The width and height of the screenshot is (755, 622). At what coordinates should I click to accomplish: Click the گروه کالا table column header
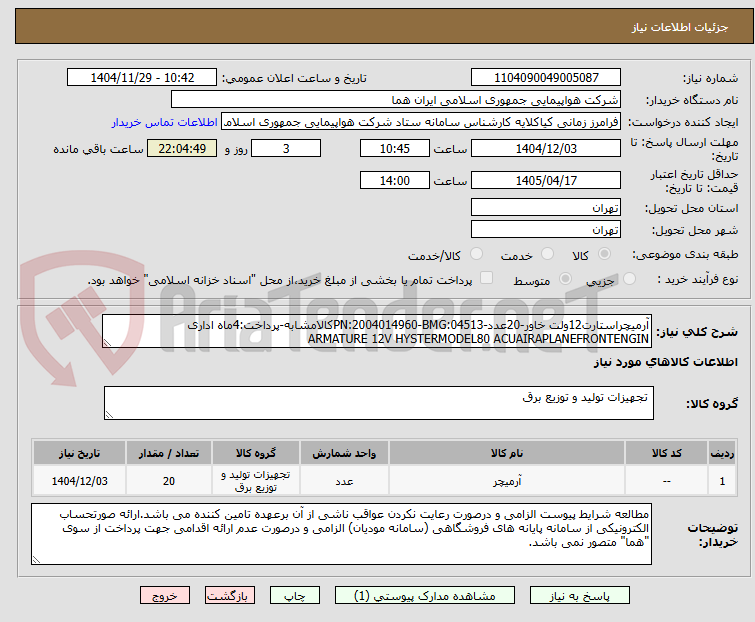pyautogui.click(x=256, y=453)
